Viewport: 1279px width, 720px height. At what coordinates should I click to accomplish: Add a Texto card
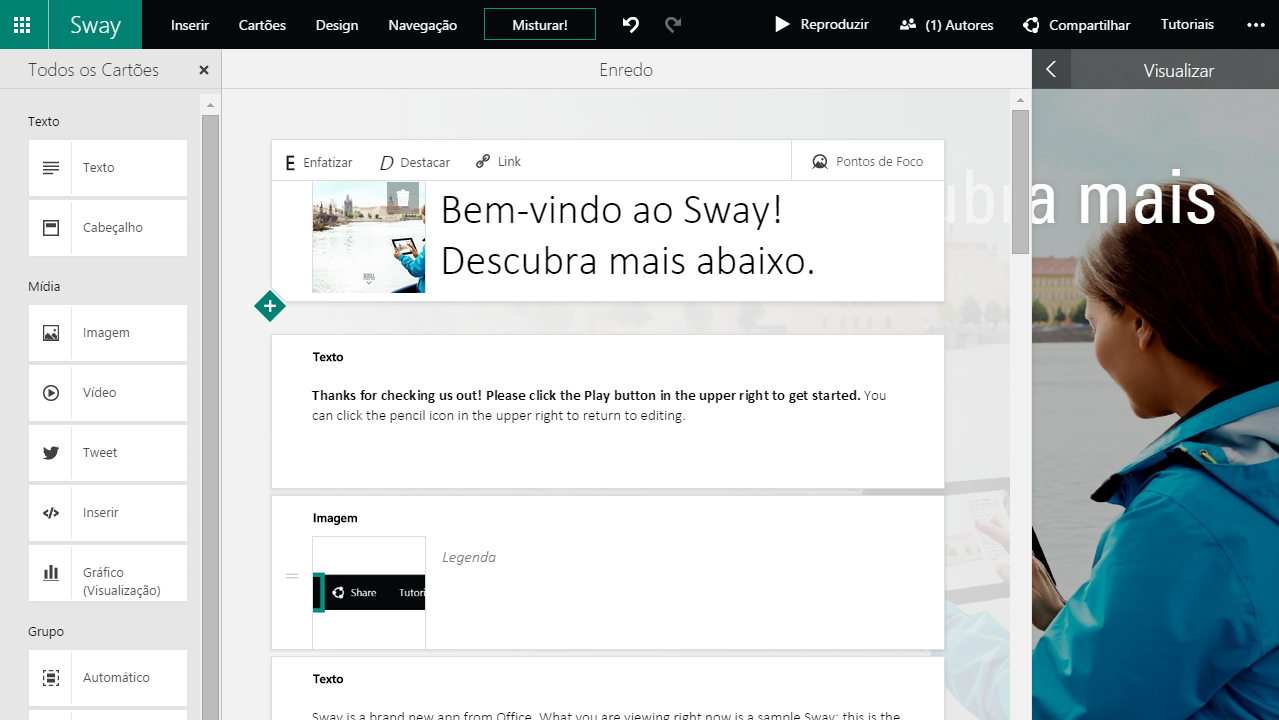pyautogui.click(x=108, y=168)
